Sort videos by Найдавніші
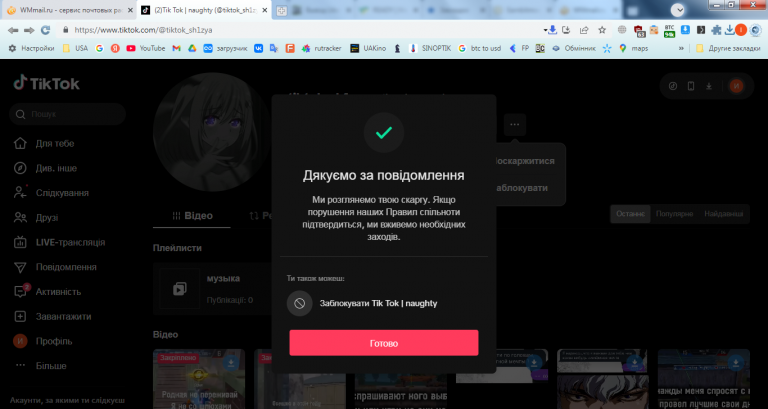This screenshot has height=409, width=768. tap(723, 214)
